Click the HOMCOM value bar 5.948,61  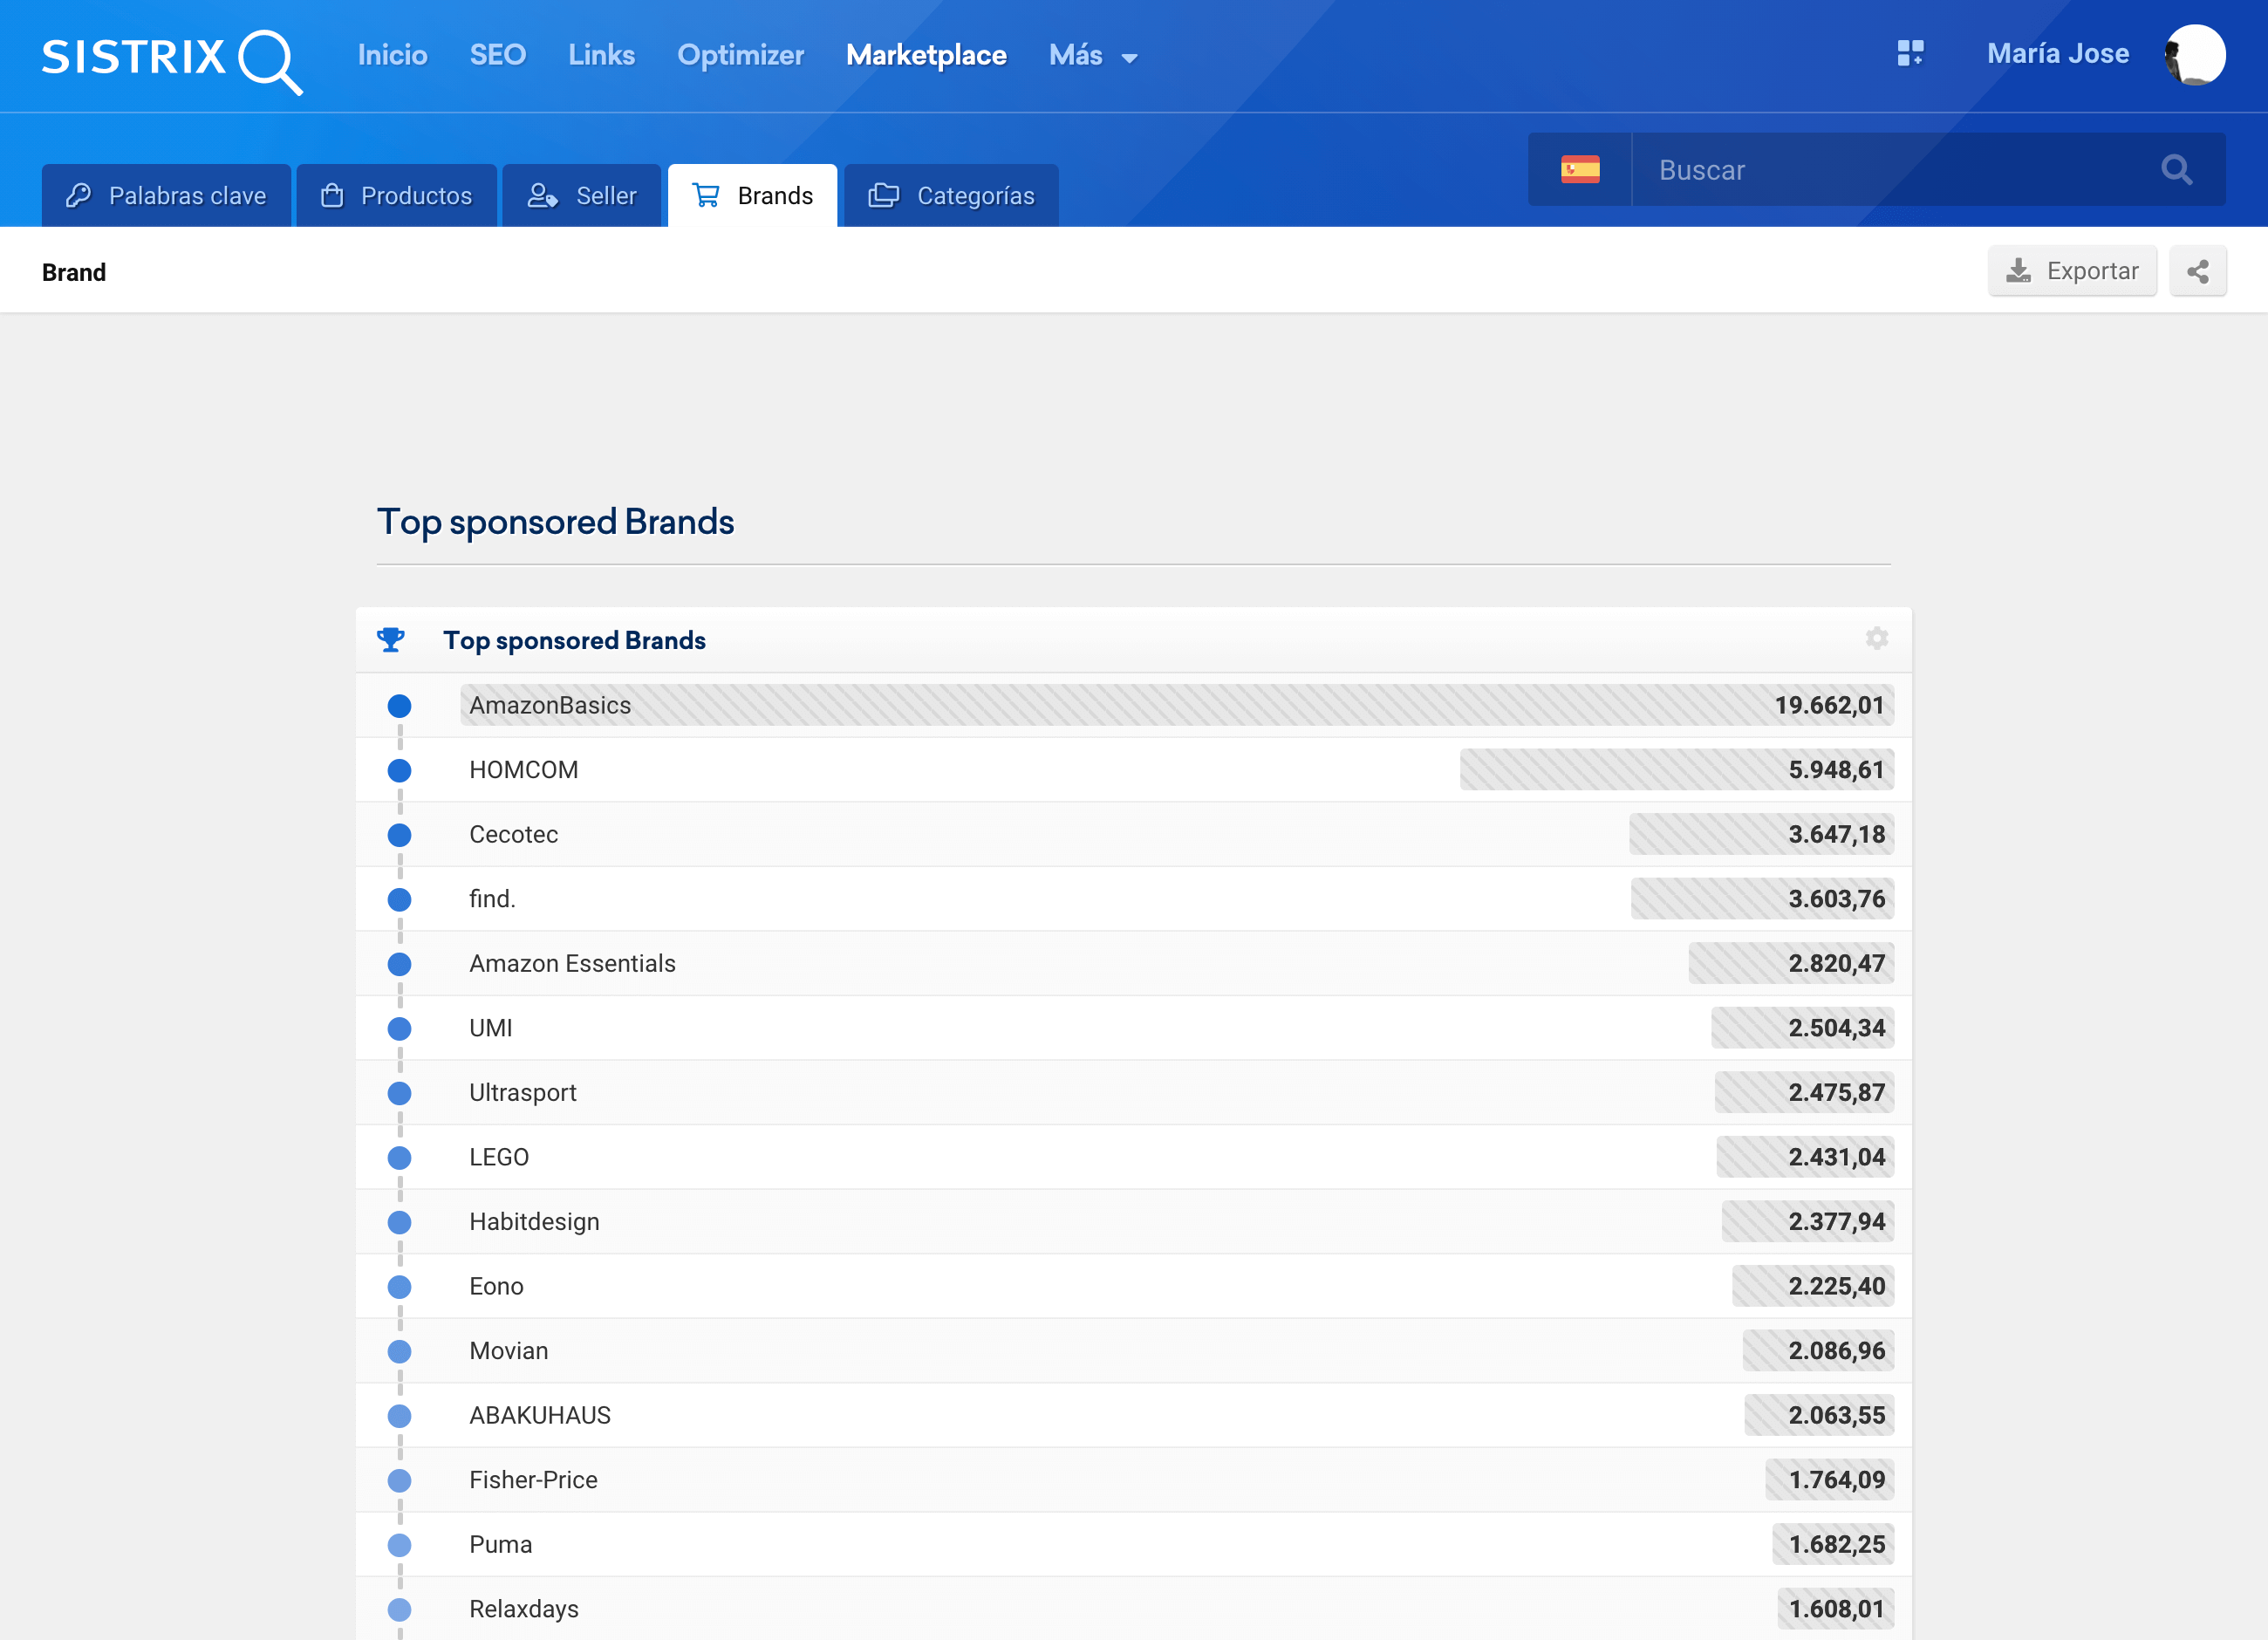tap(1676, 769)
